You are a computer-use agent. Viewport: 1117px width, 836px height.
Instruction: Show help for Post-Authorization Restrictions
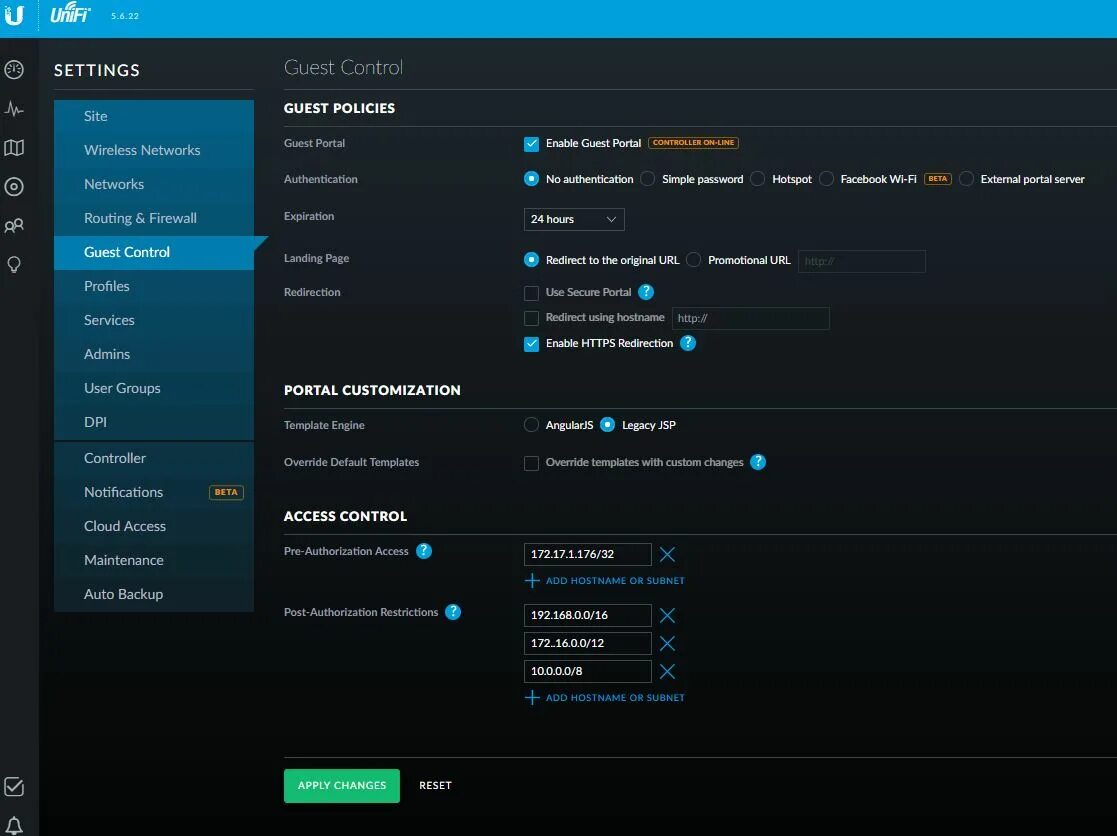(453, 612)
